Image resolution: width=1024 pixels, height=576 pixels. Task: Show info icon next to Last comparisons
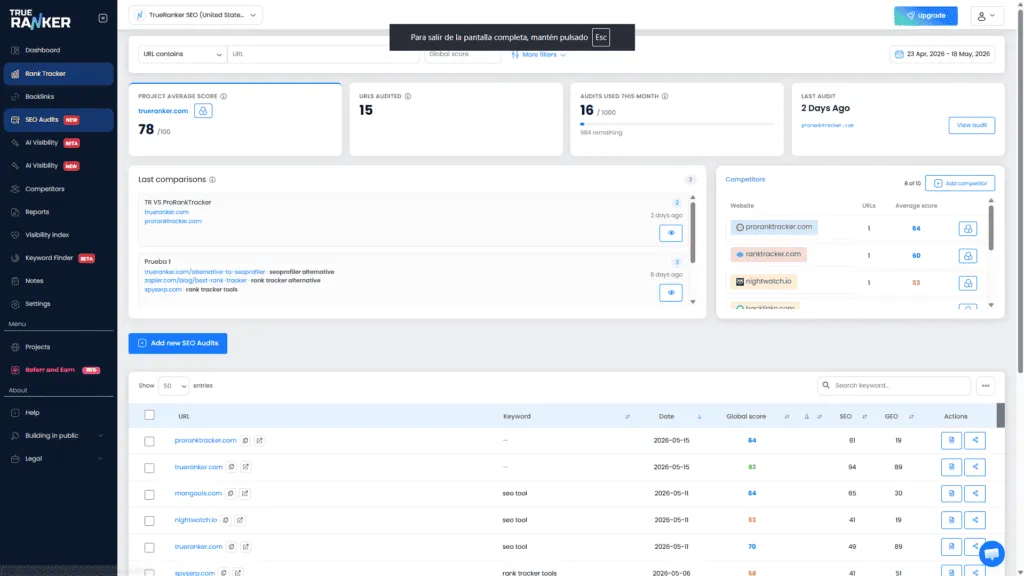point(212,180)
